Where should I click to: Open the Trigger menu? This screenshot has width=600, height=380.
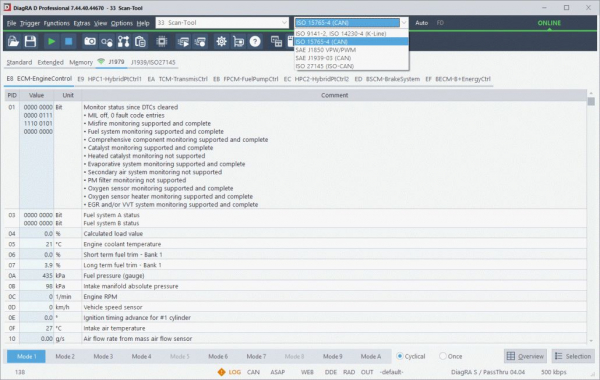pyautogui.click(x=30, y=23)
